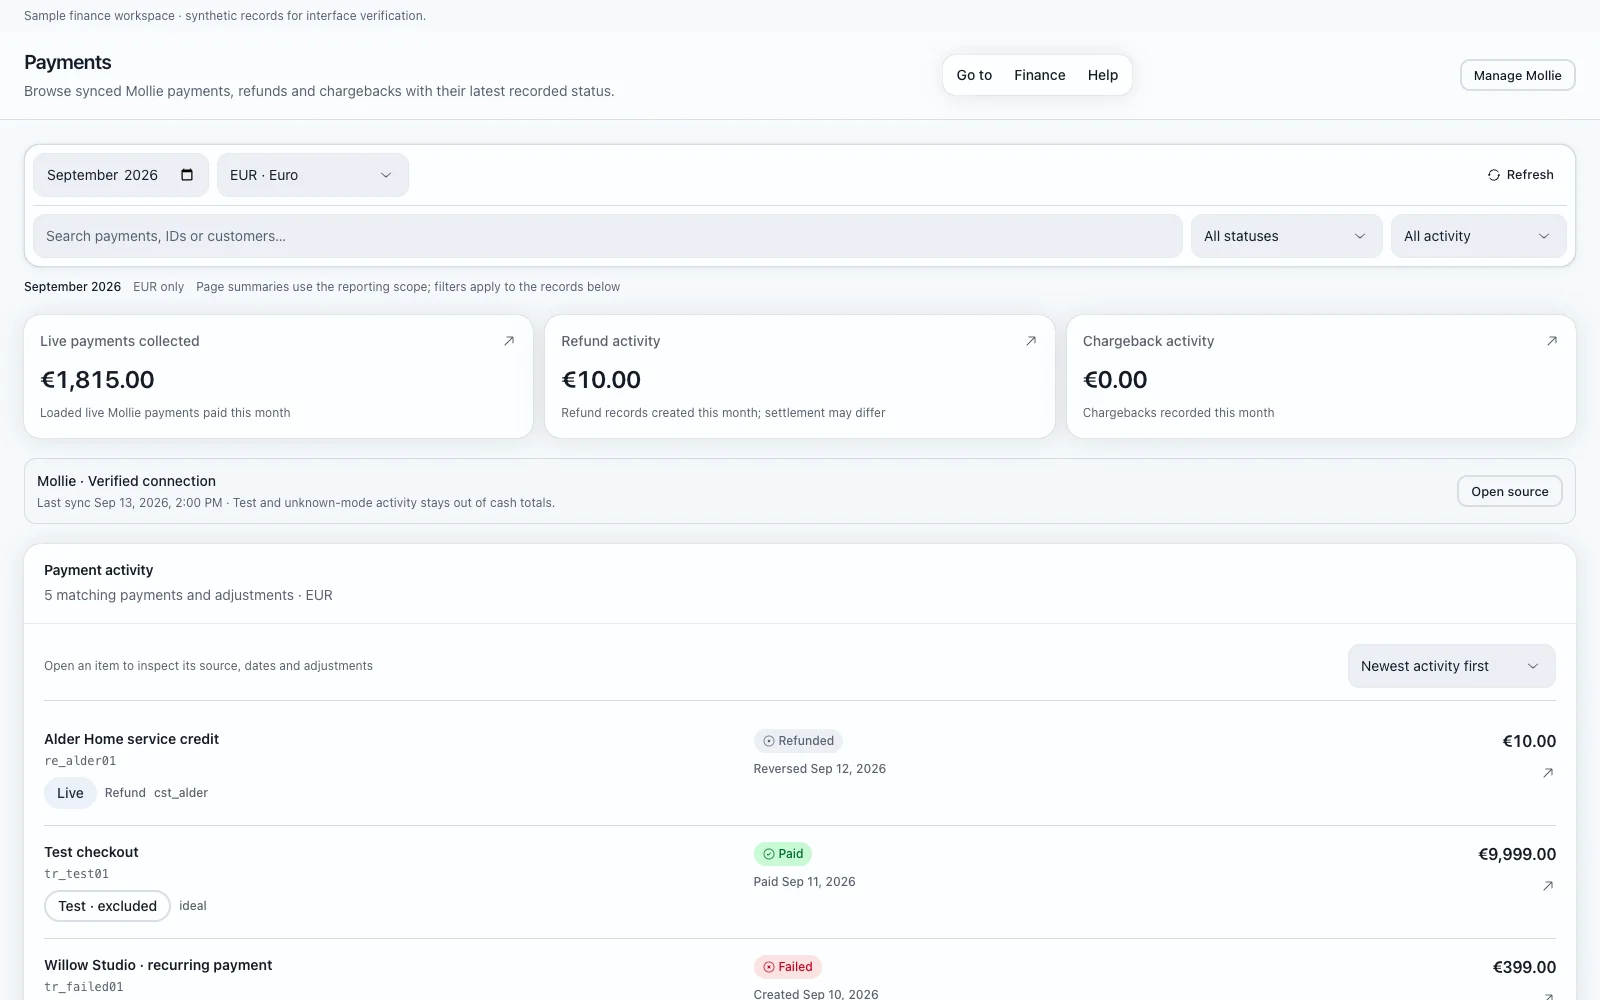The image size is (1600, 1000).
Task: Click the Mollie · Verified connection text
Action: (126, 481)
